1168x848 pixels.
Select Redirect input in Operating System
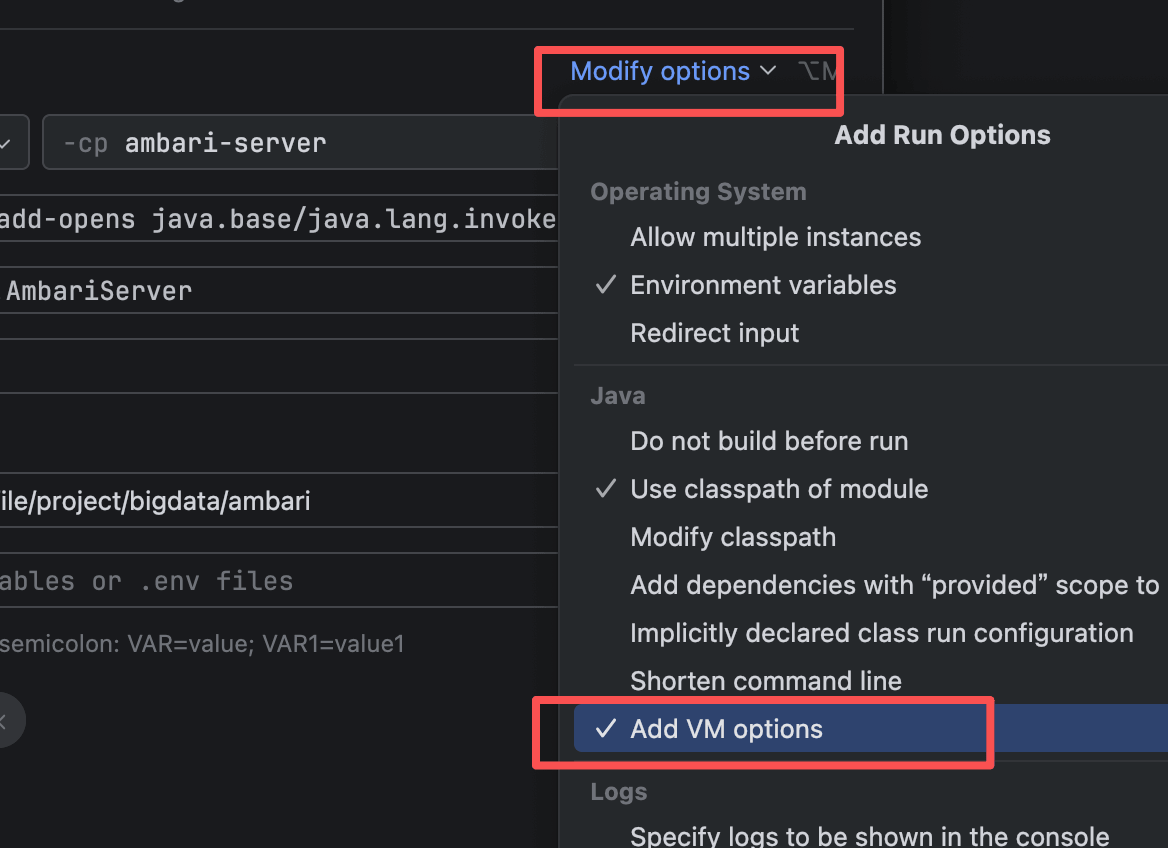click(714, 333)
